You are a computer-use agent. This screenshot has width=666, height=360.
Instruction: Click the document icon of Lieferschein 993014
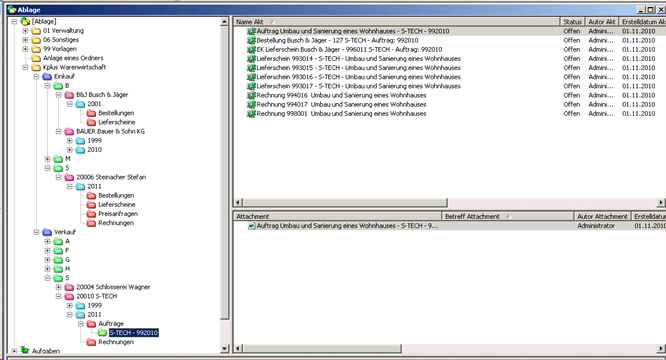251,59
